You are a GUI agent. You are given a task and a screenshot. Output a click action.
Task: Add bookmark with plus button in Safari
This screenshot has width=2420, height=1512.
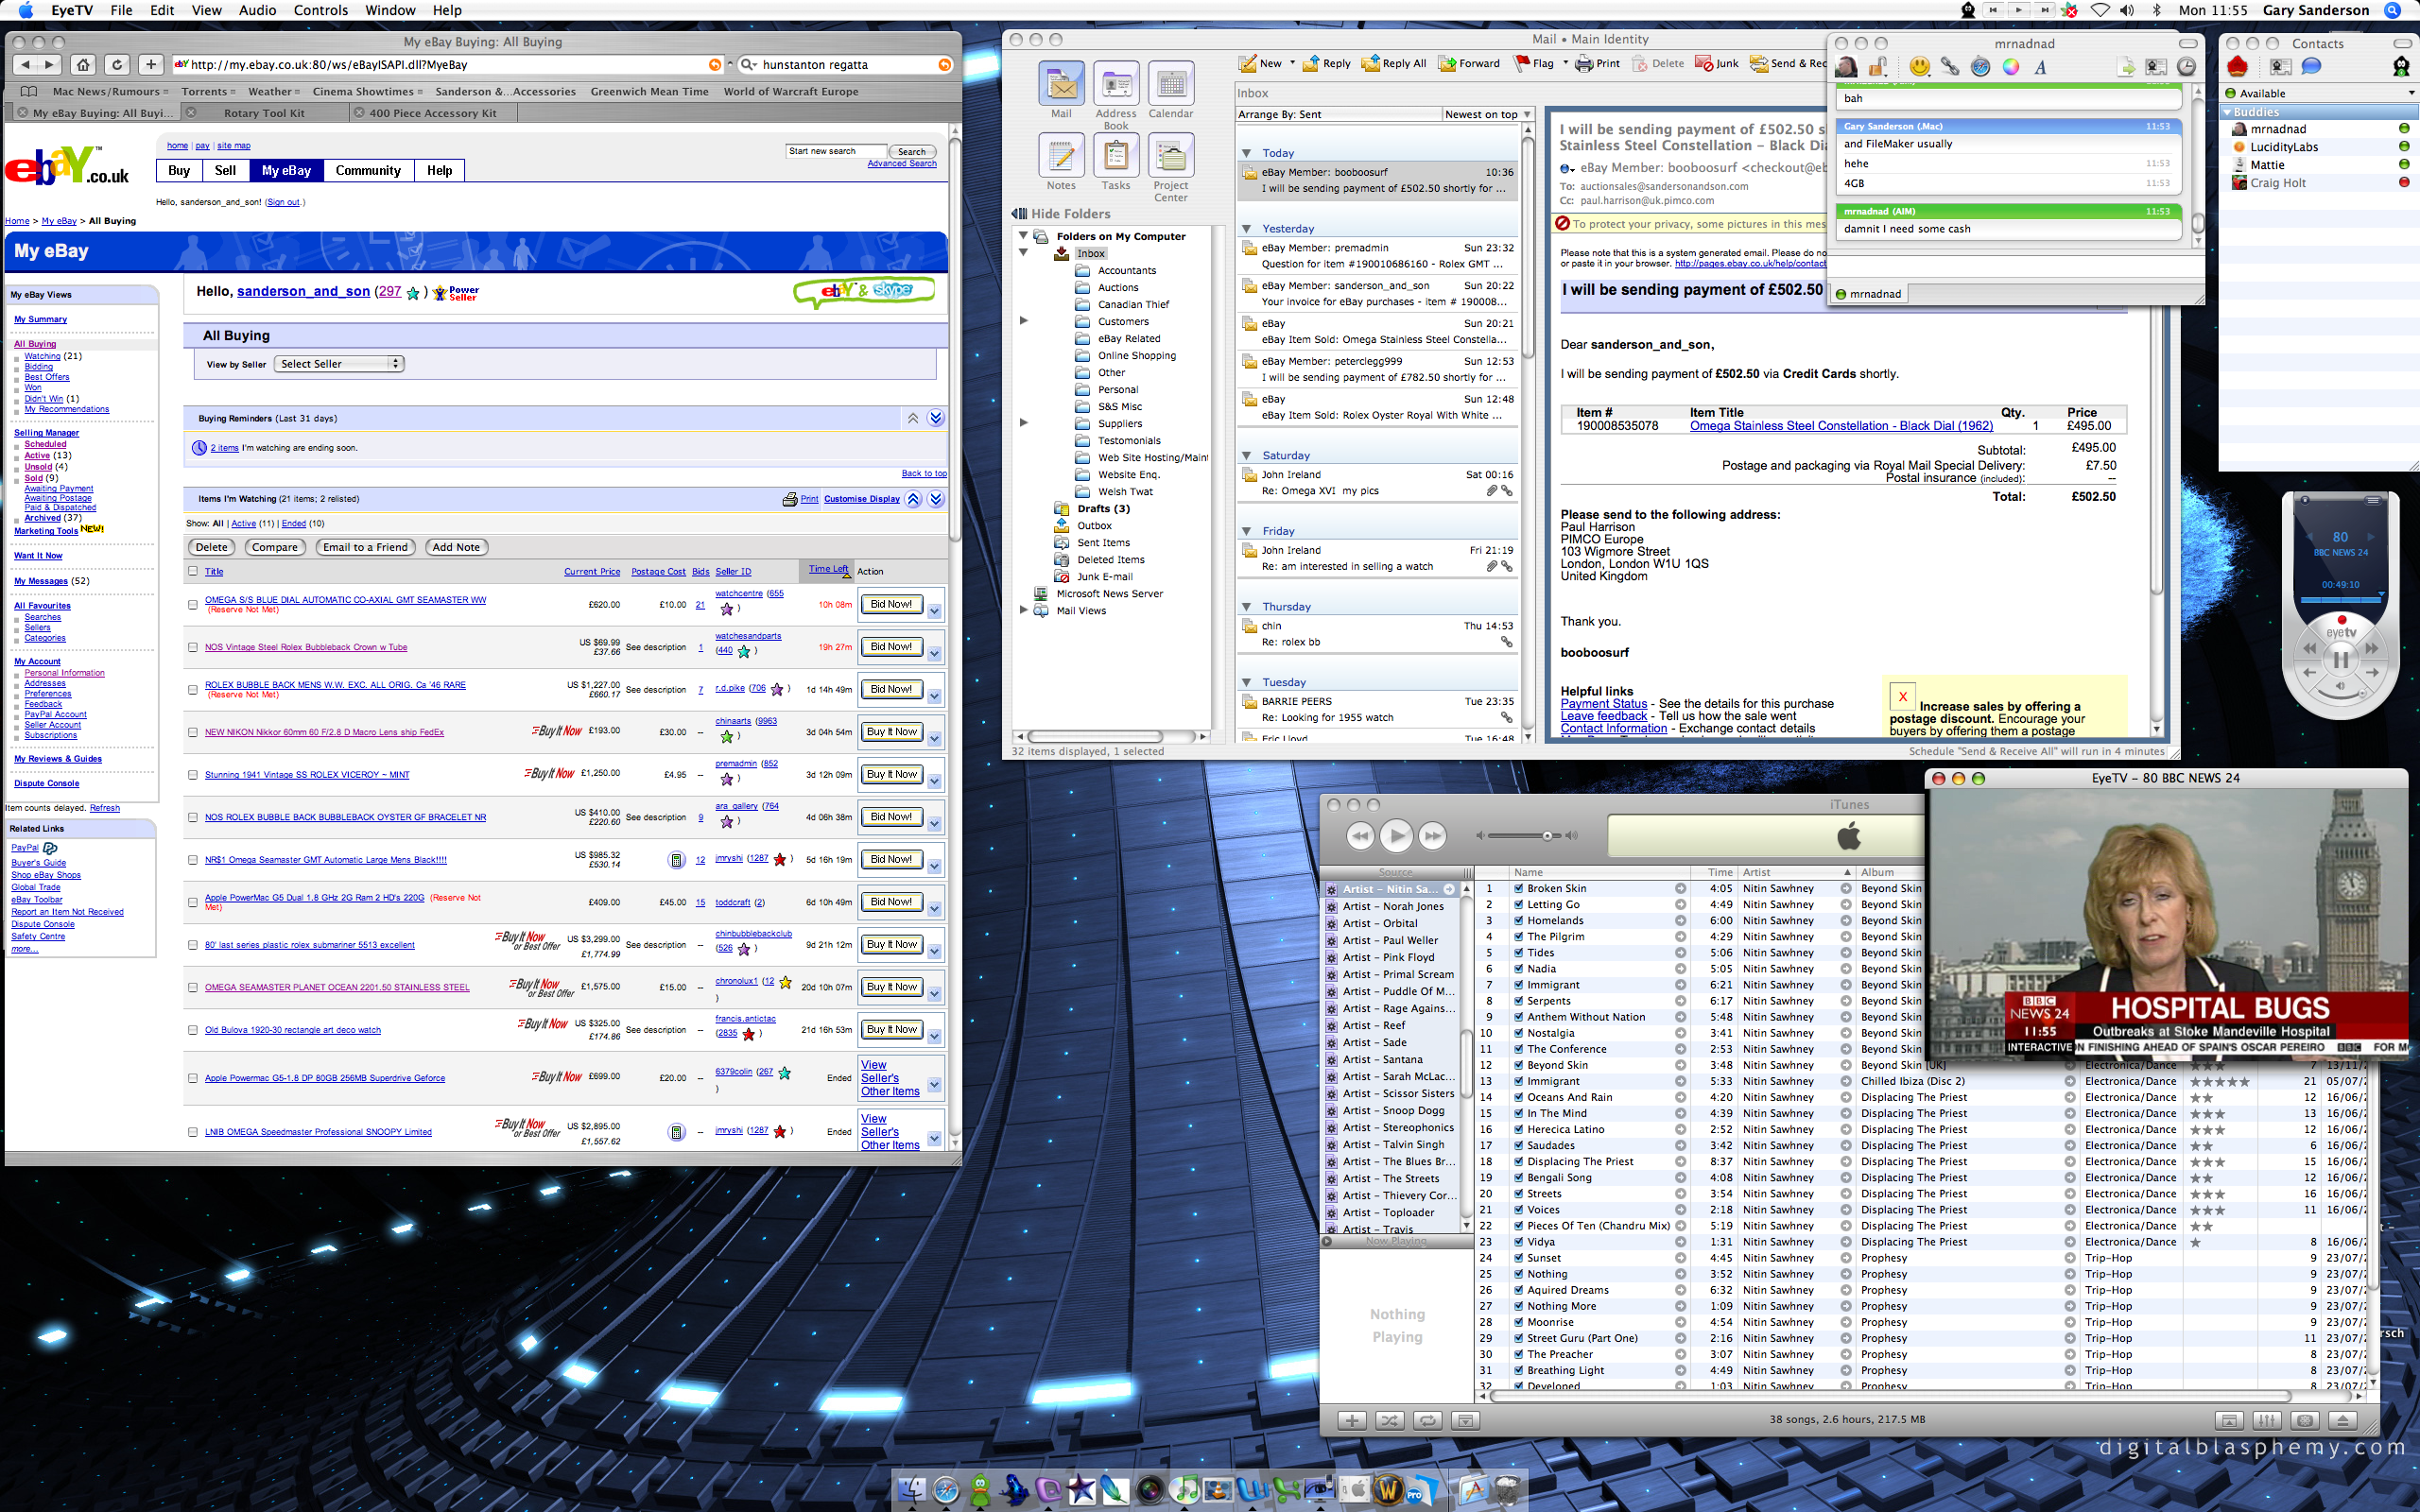(x=150, y=65)
